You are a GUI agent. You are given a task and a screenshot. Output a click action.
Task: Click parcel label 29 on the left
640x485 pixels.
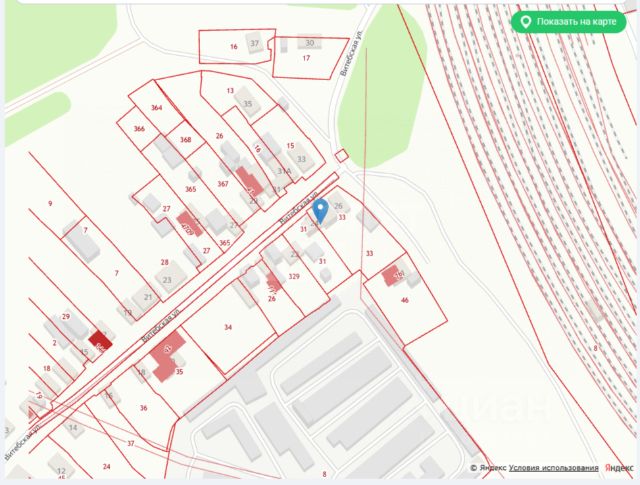coord(66,316)
